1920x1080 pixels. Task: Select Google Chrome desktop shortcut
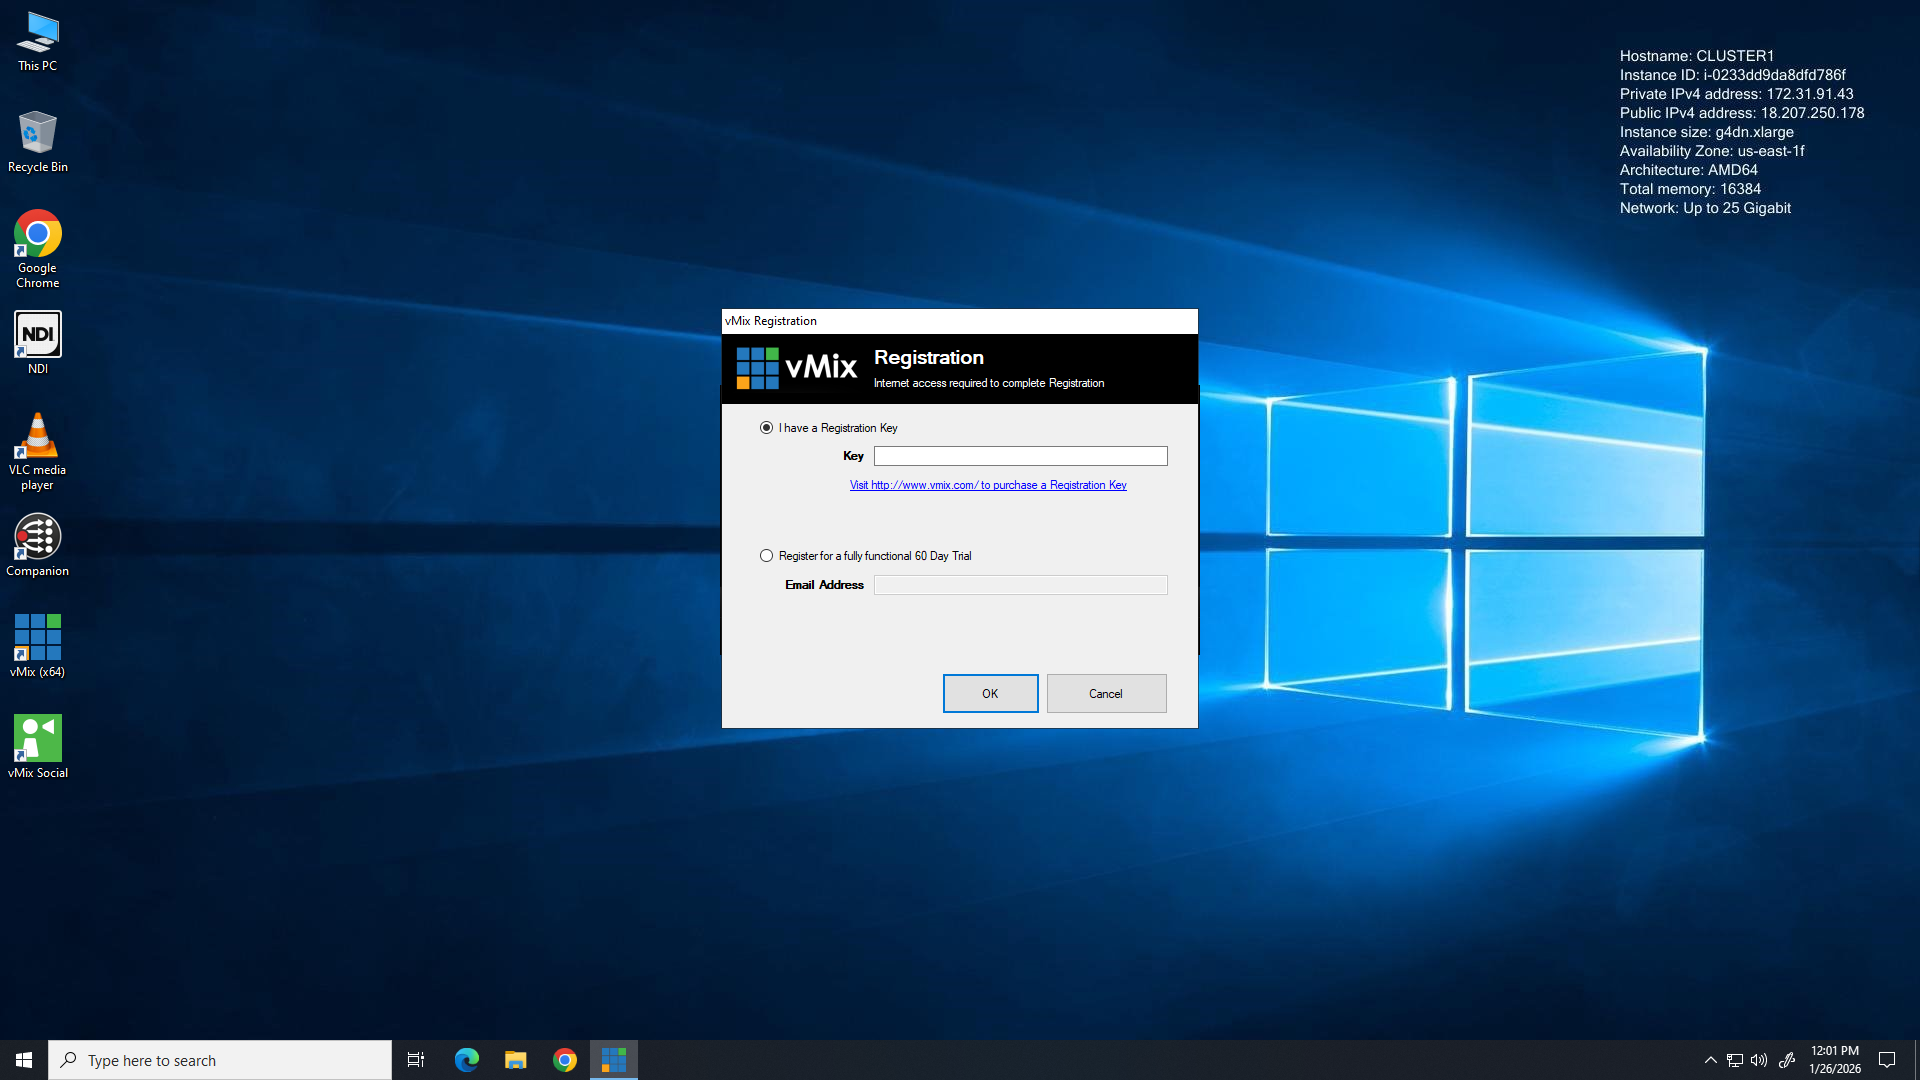pos(38,249)
